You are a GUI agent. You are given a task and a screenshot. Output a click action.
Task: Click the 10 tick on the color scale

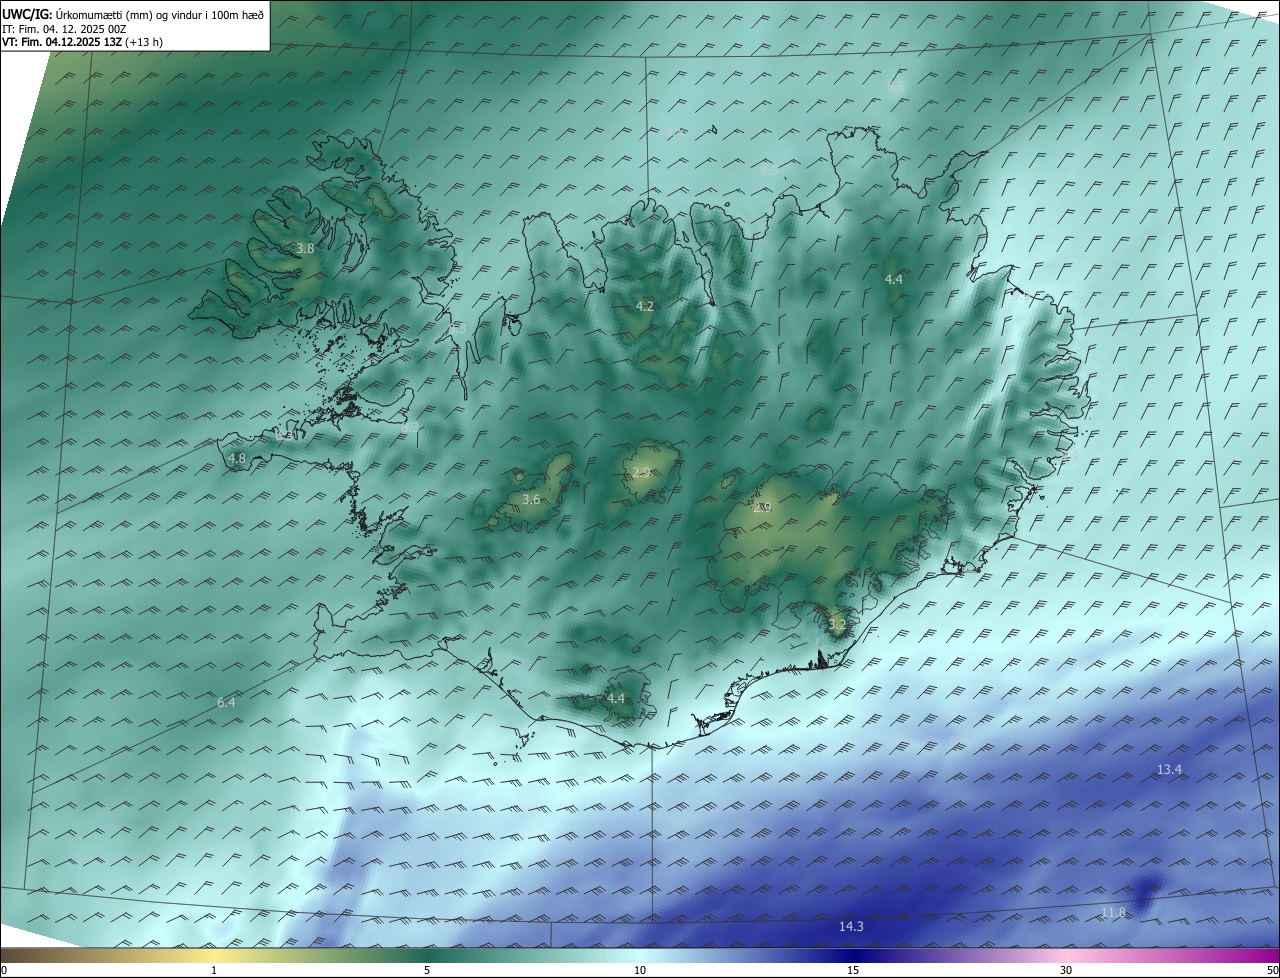(640, 970)
